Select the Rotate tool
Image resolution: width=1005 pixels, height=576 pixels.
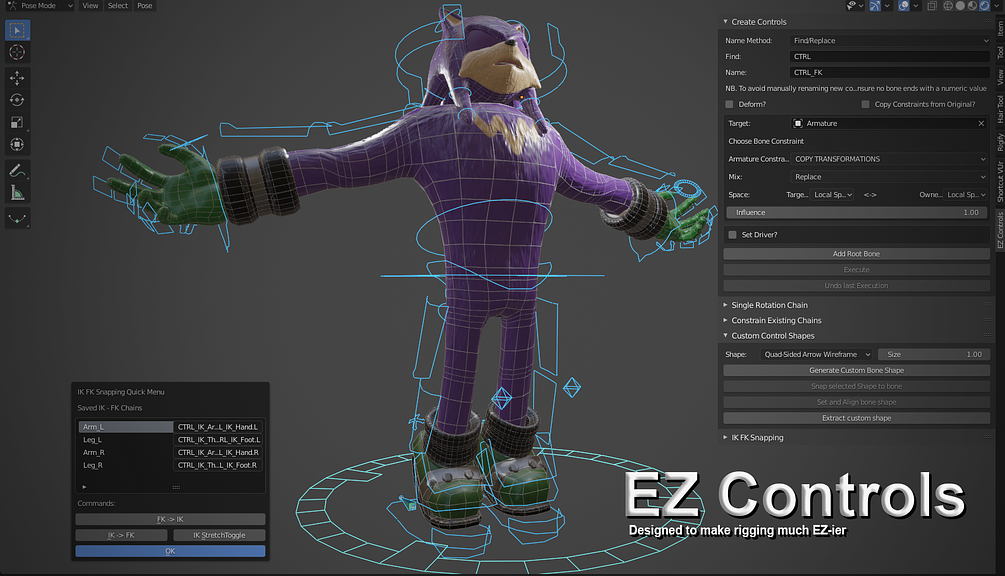(17, 100)
